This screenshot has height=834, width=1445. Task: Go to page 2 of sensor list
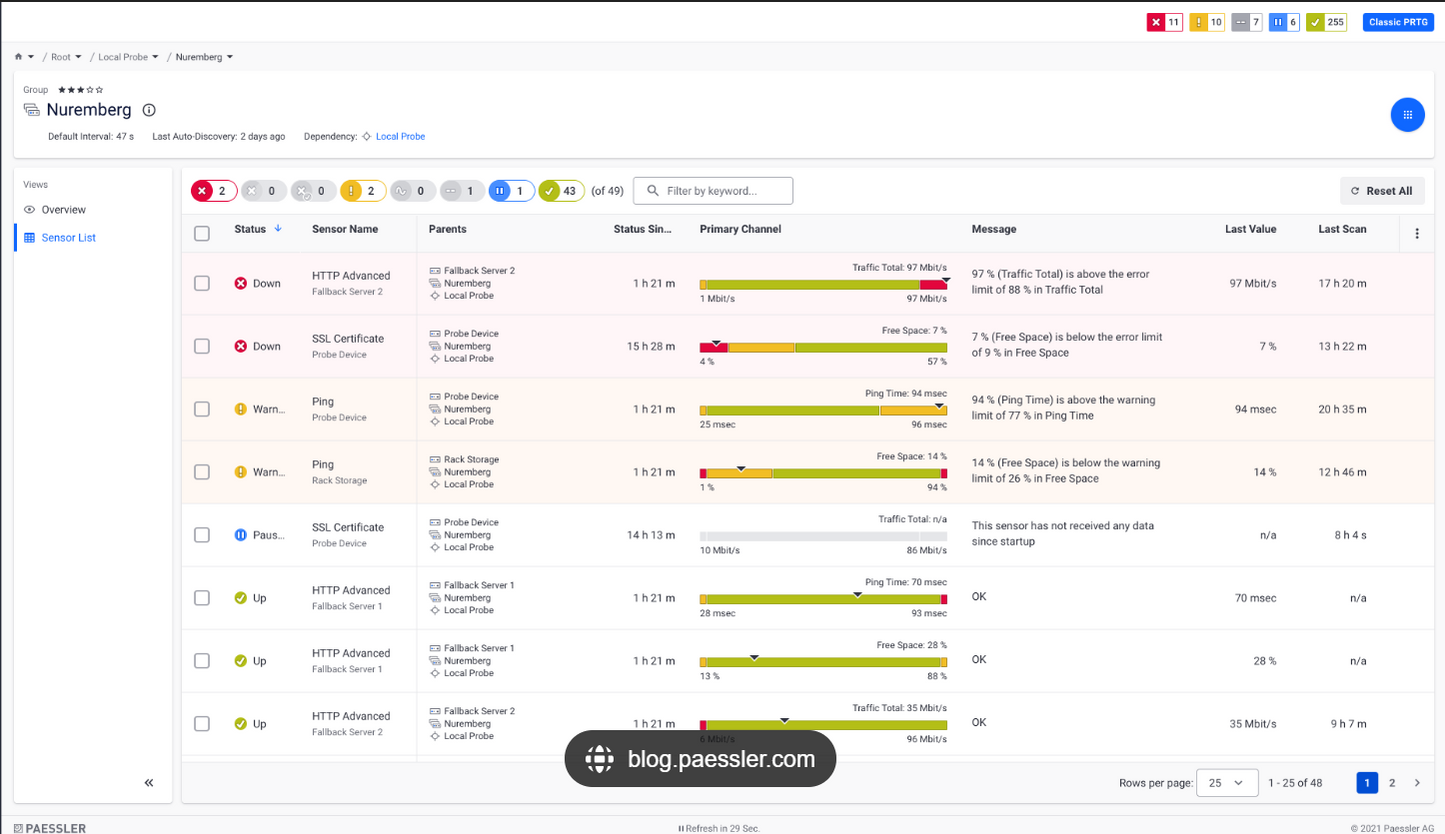[x=1392, y=783]
